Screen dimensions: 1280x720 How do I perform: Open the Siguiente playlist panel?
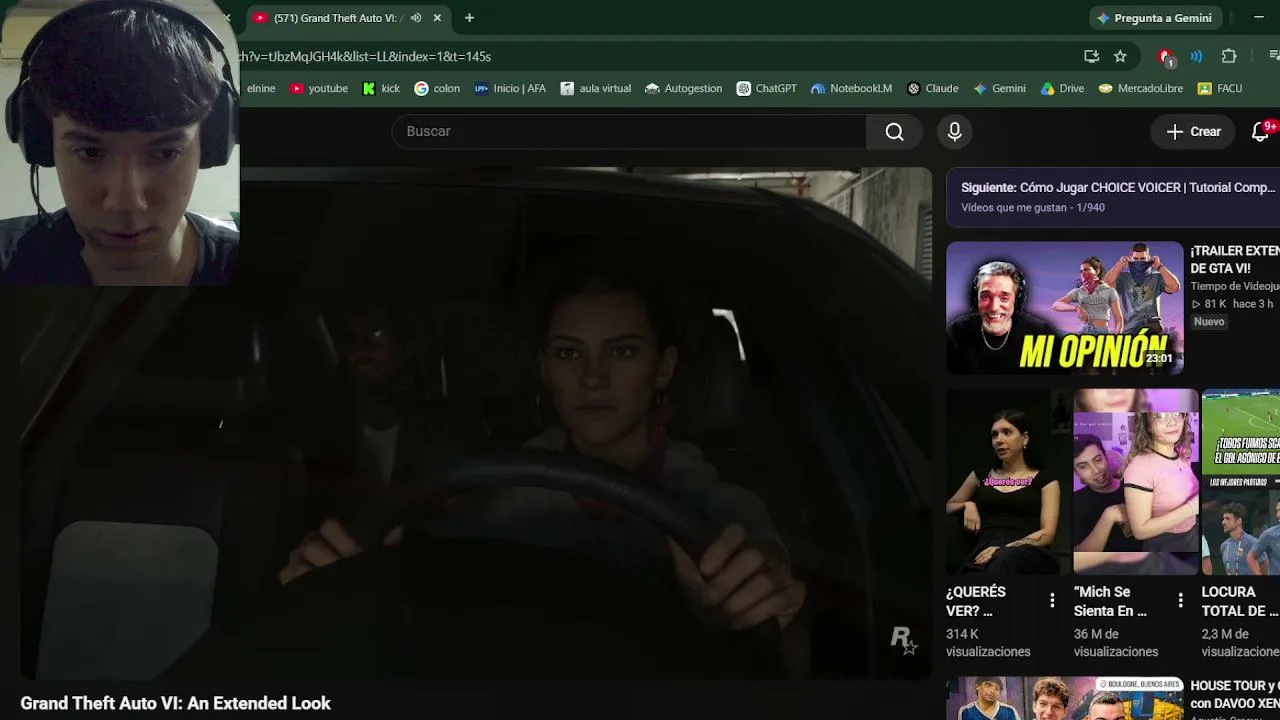1113,197
